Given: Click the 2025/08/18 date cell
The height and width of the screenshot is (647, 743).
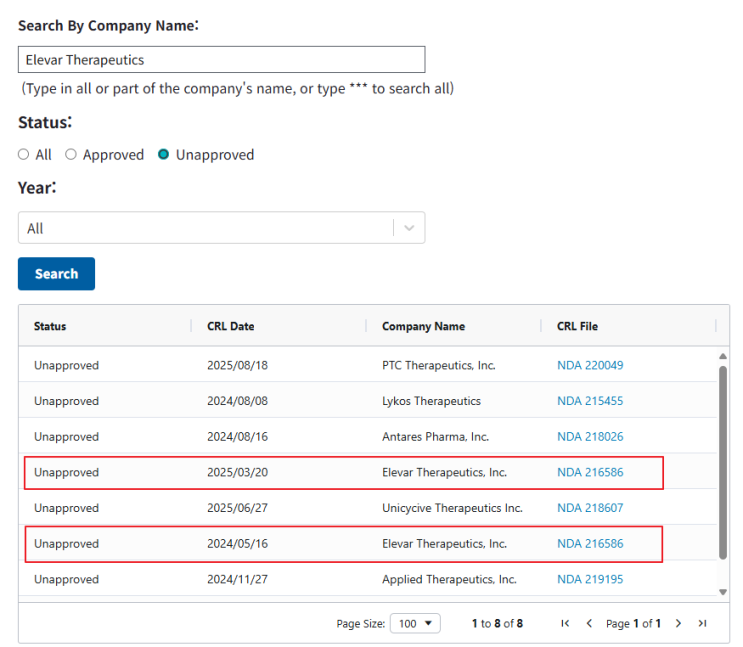Looking at the screenshot, I should coord(237,365).
